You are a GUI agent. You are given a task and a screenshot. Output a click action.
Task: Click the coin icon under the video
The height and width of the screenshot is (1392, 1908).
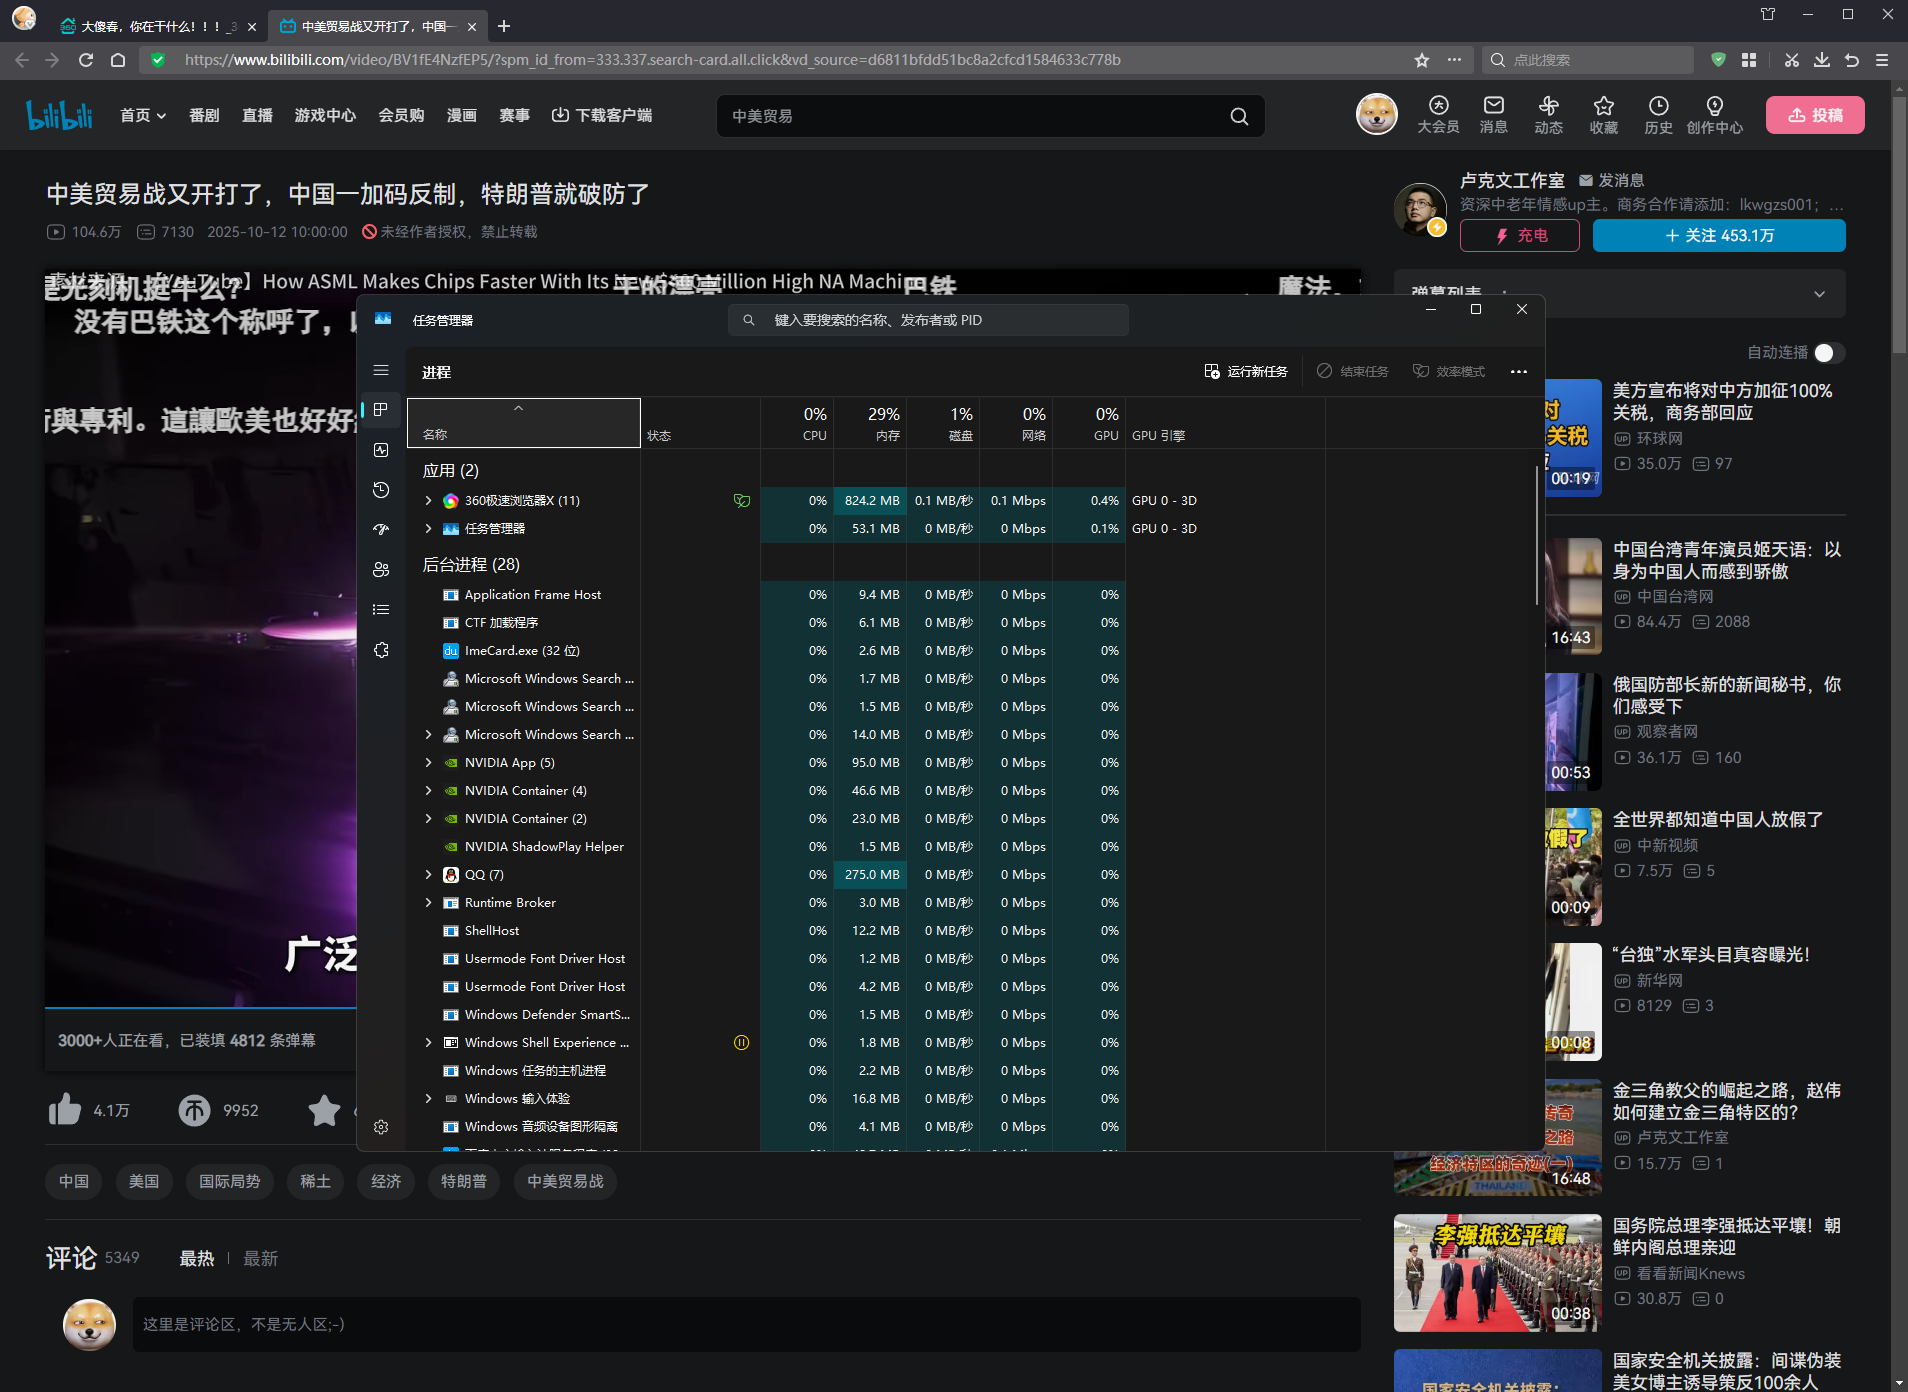195,1110
